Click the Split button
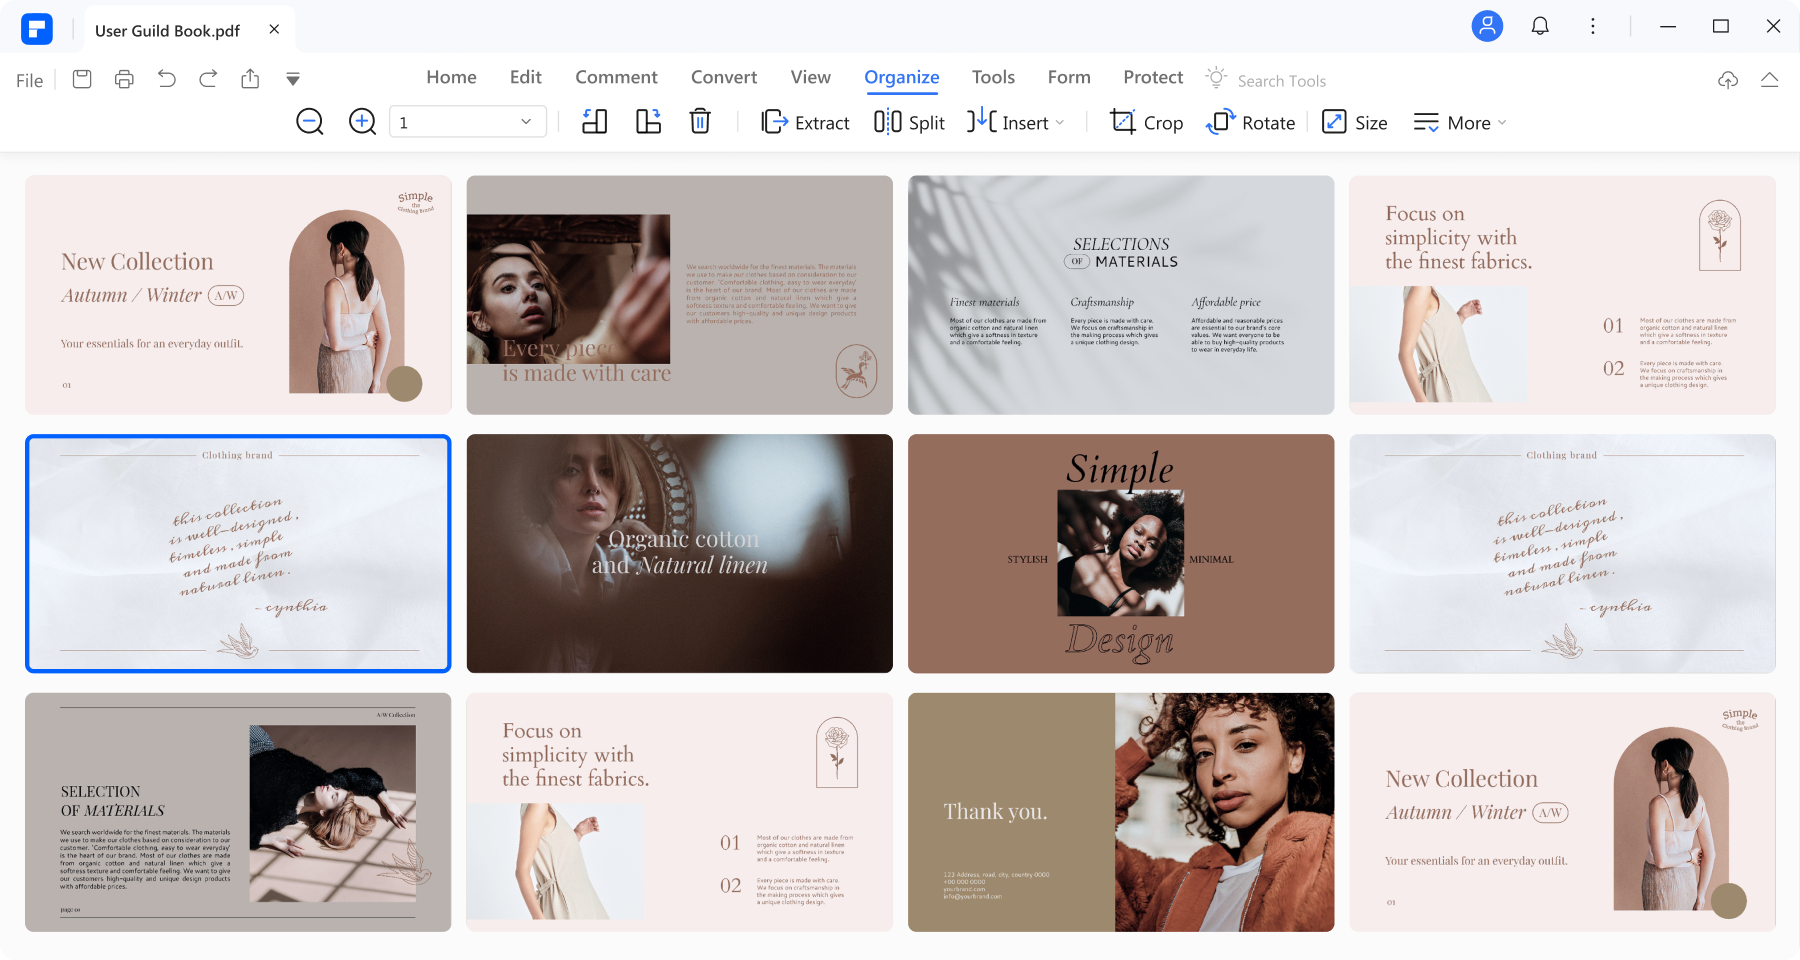 (x=909, y=122)
